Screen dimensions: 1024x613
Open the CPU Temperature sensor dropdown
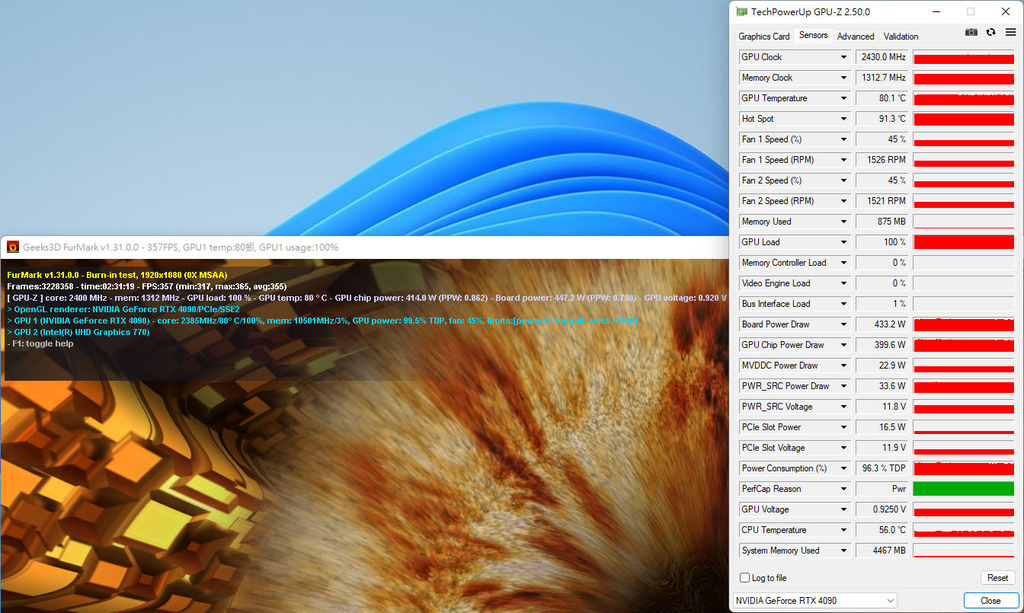click(x=843, y=530)
